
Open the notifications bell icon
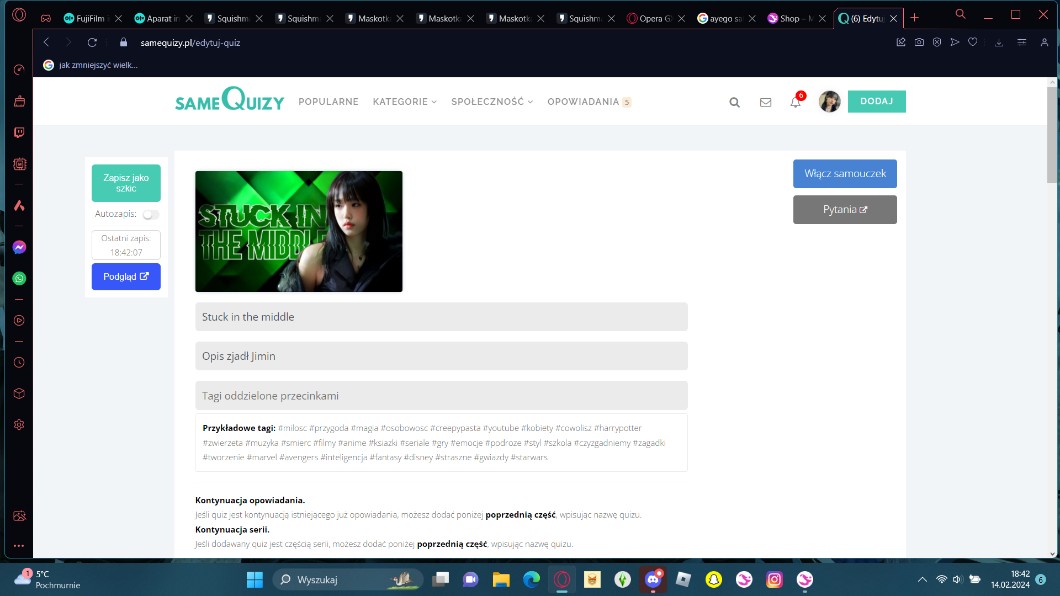pyautogui.click(x=795, y=102)
